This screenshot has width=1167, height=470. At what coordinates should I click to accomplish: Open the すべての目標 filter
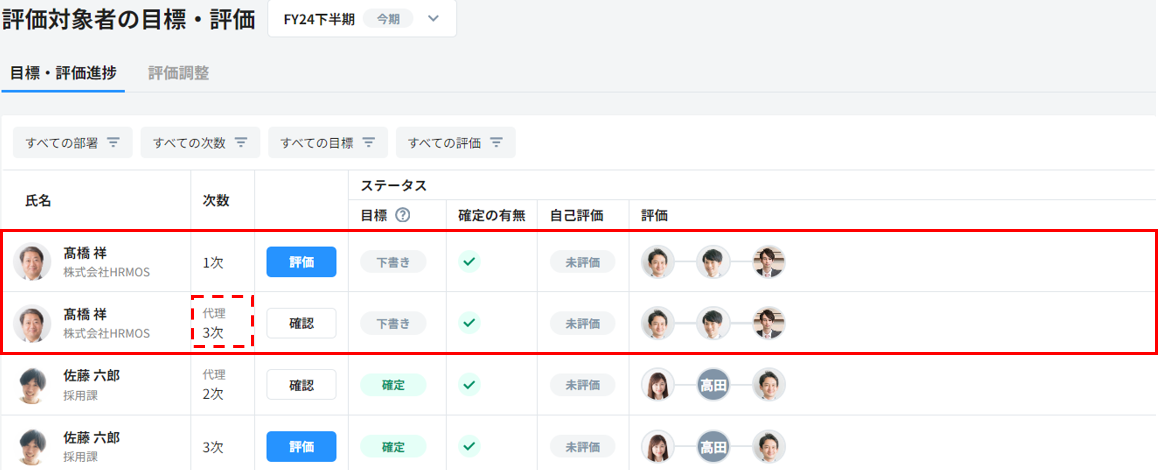coord(327,143)
